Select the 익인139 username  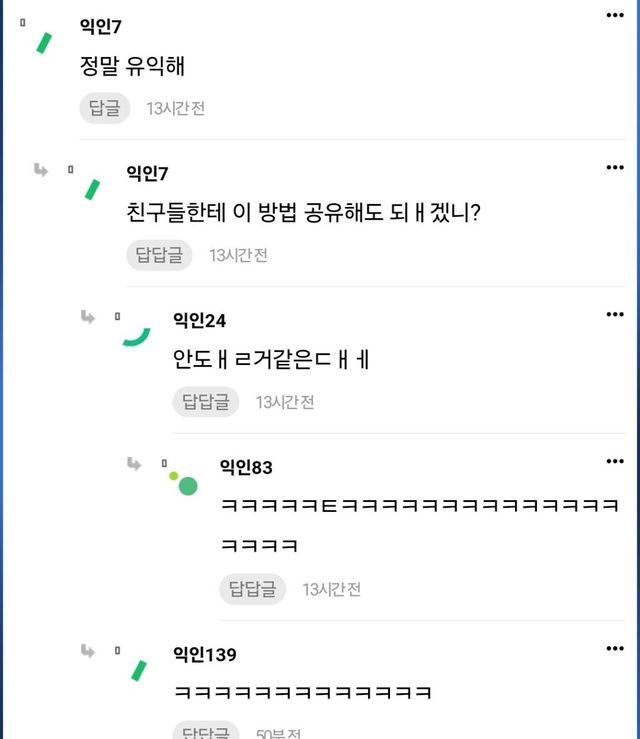[x=204, y=655]
